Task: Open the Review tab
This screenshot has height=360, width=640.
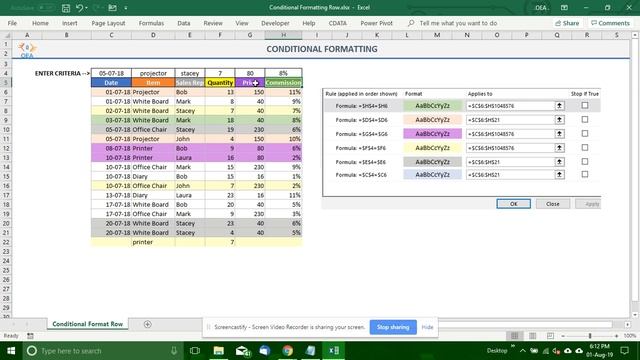Action: coord(213,23)
